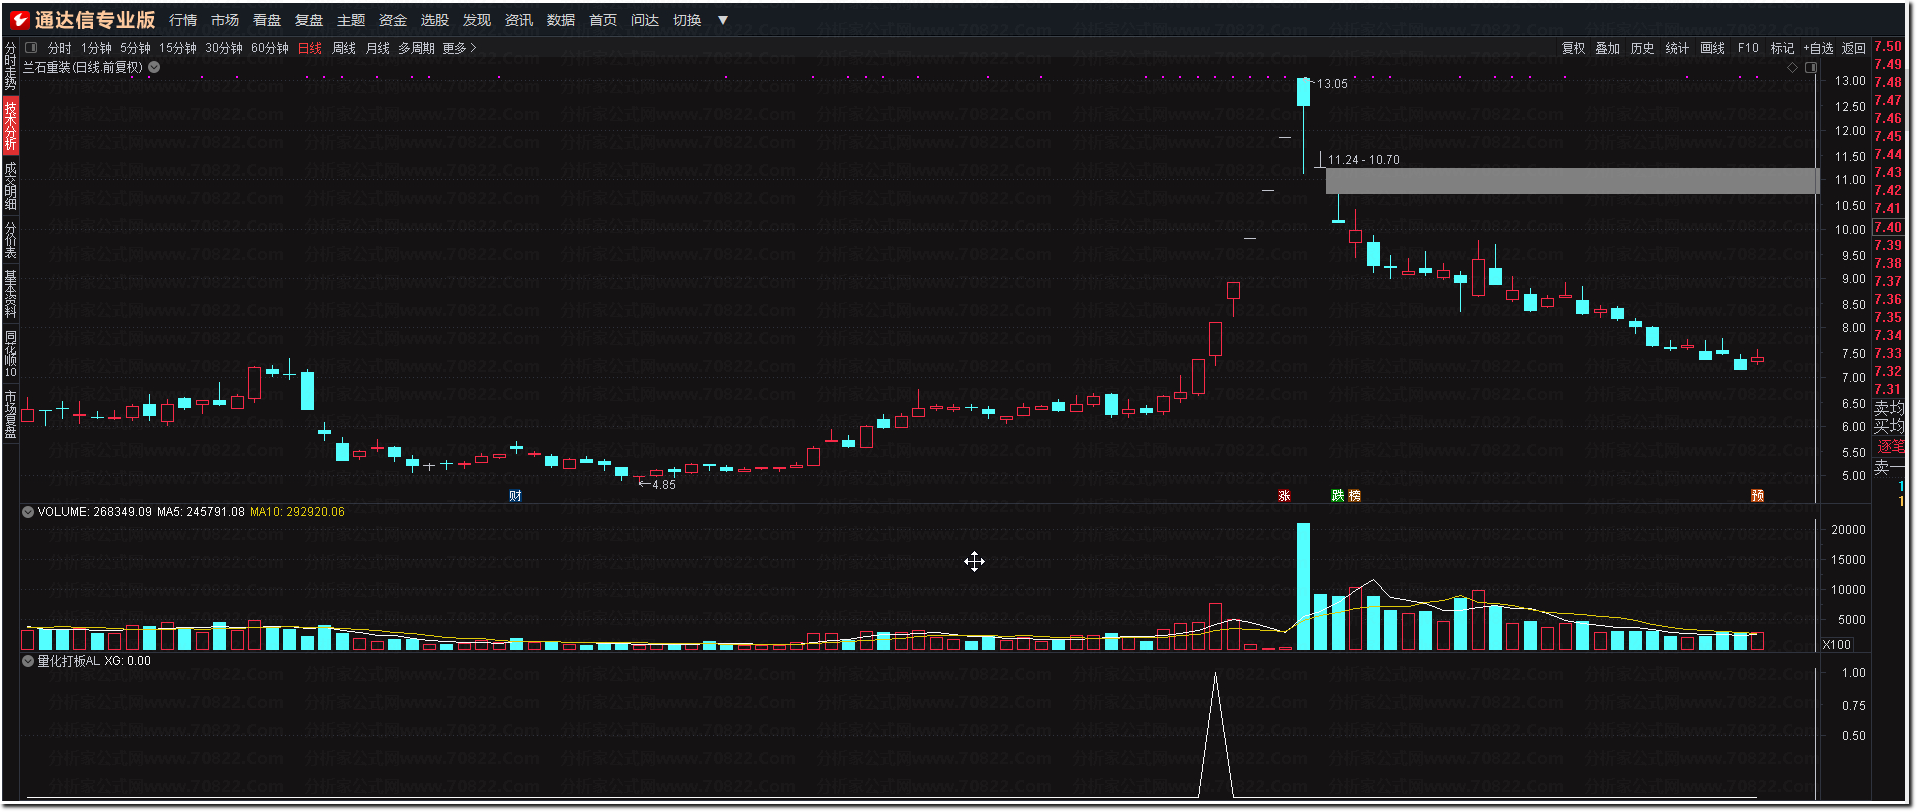Open 市场复盘 sidebar tab
This screenshot has width=1918, height=812.
coord(10,414)
